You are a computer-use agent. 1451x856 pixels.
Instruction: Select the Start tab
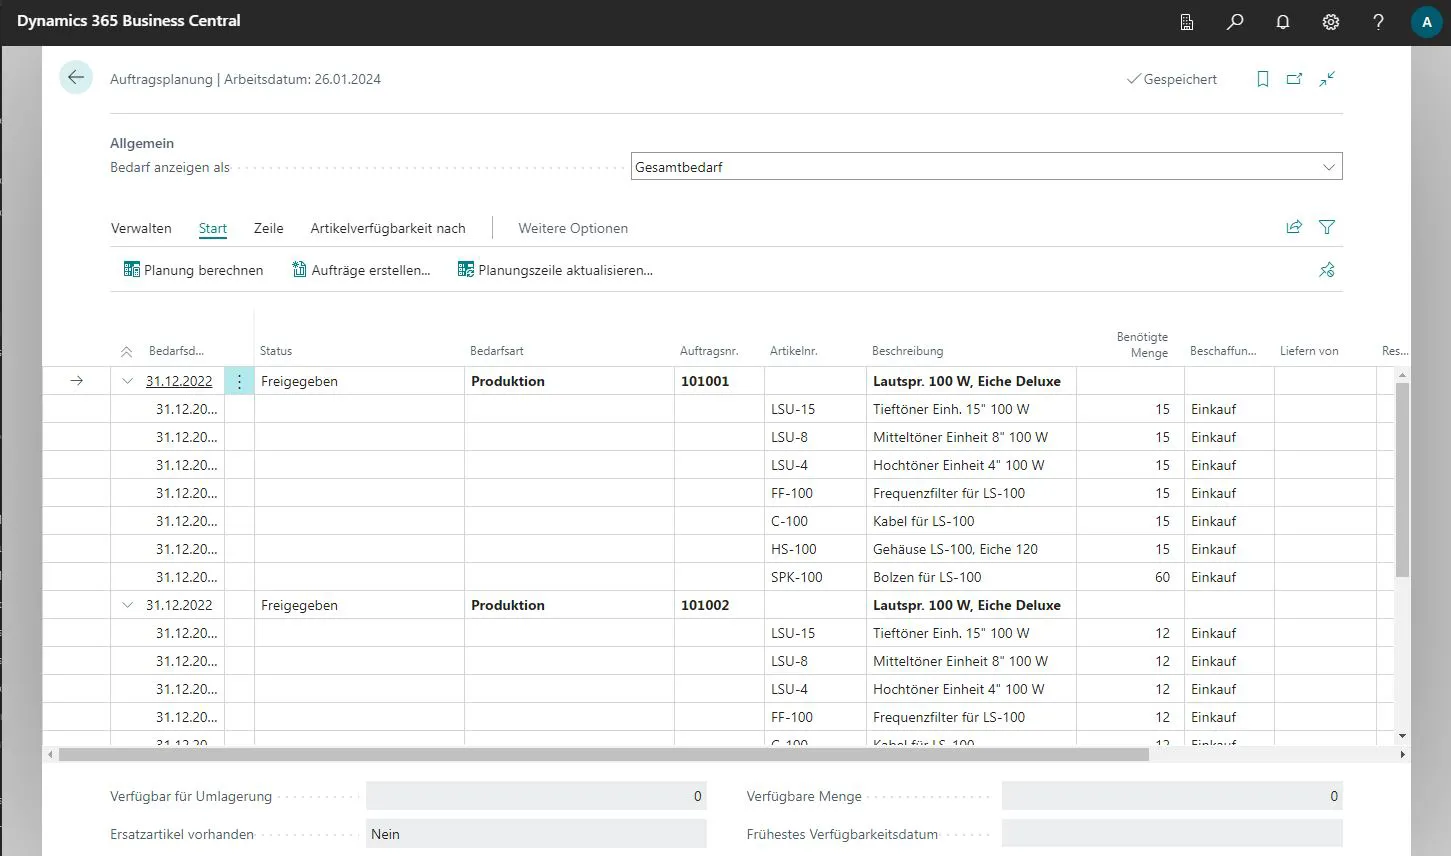point(213,228)
